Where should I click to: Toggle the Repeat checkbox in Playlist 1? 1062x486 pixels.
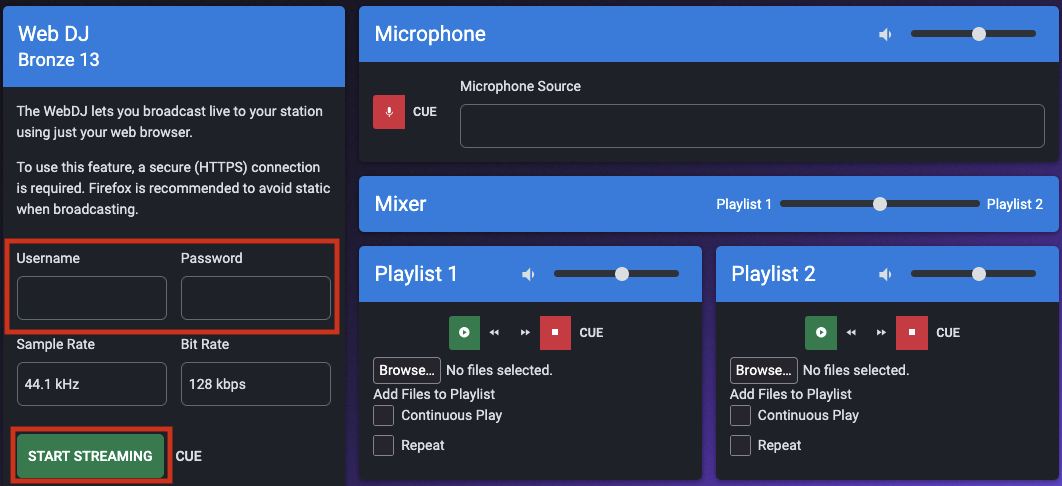(383, 445)
